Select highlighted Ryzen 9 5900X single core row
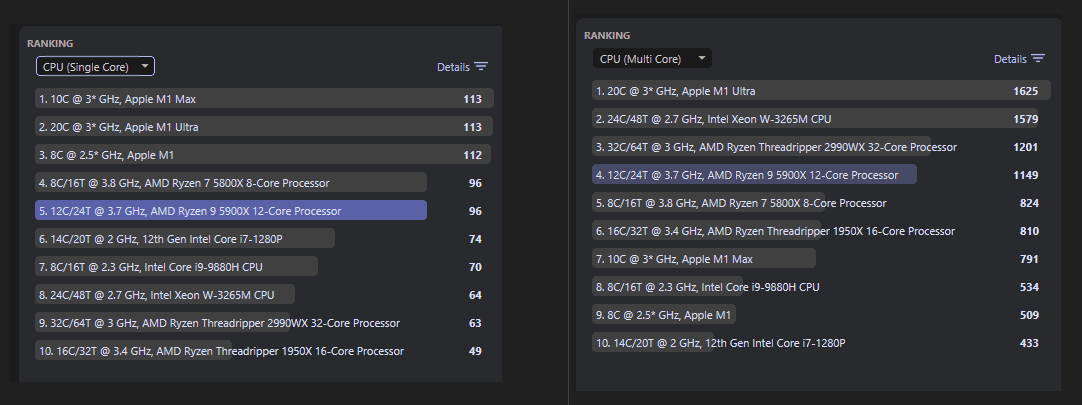The image size is (1082, 405). click(x=264, y=211)
